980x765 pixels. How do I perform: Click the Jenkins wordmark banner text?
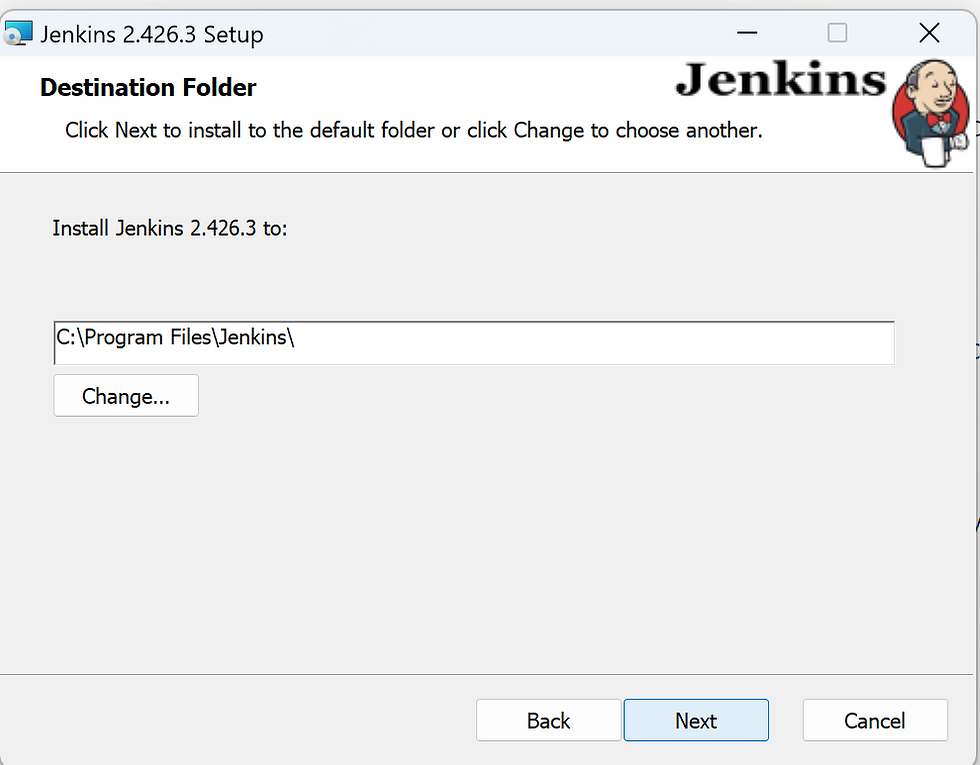tap(781, 81)
